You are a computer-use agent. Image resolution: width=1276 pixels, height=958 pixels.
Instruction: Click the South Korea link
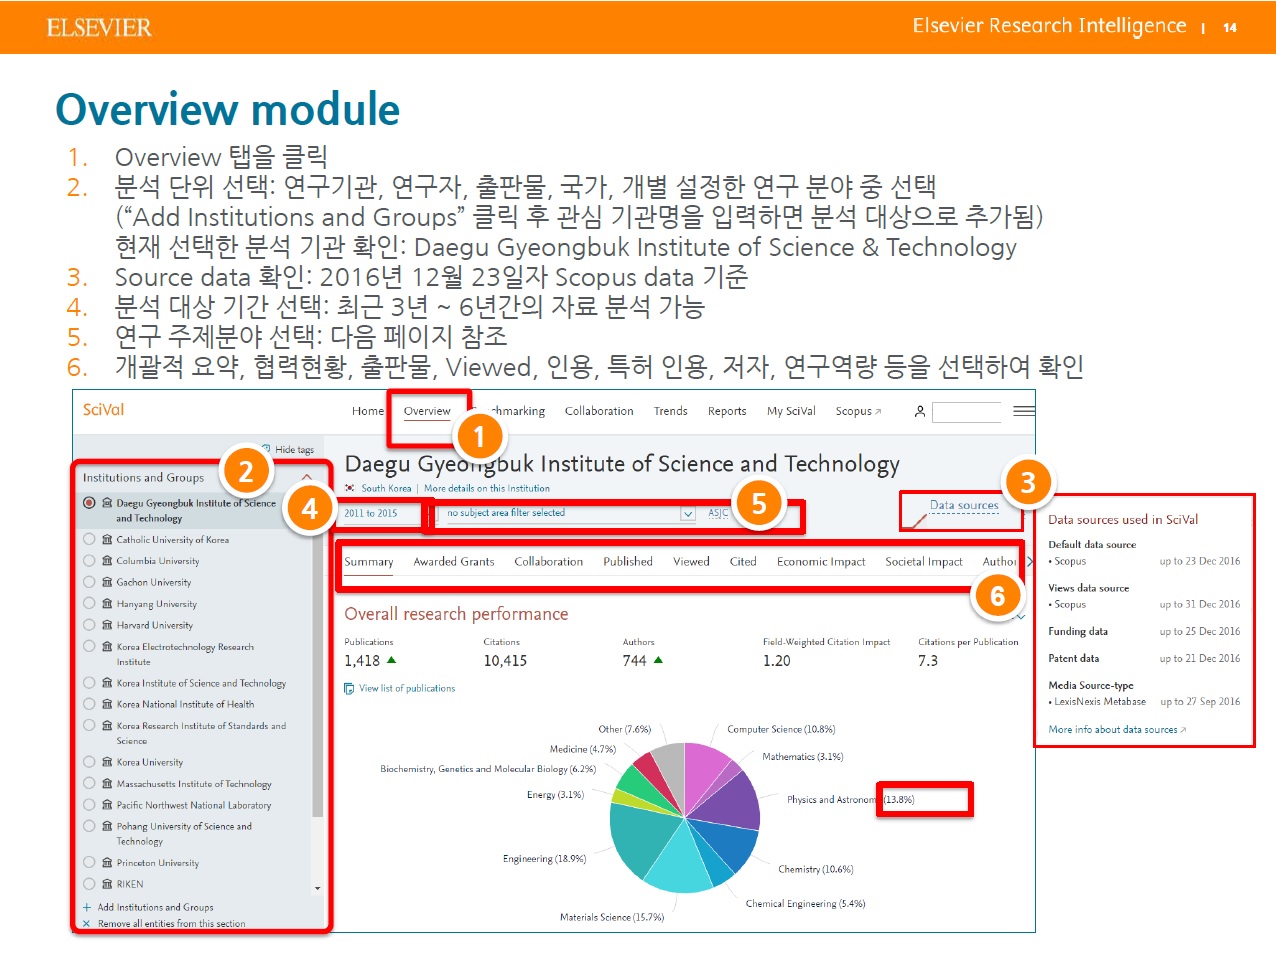point(386,488)
